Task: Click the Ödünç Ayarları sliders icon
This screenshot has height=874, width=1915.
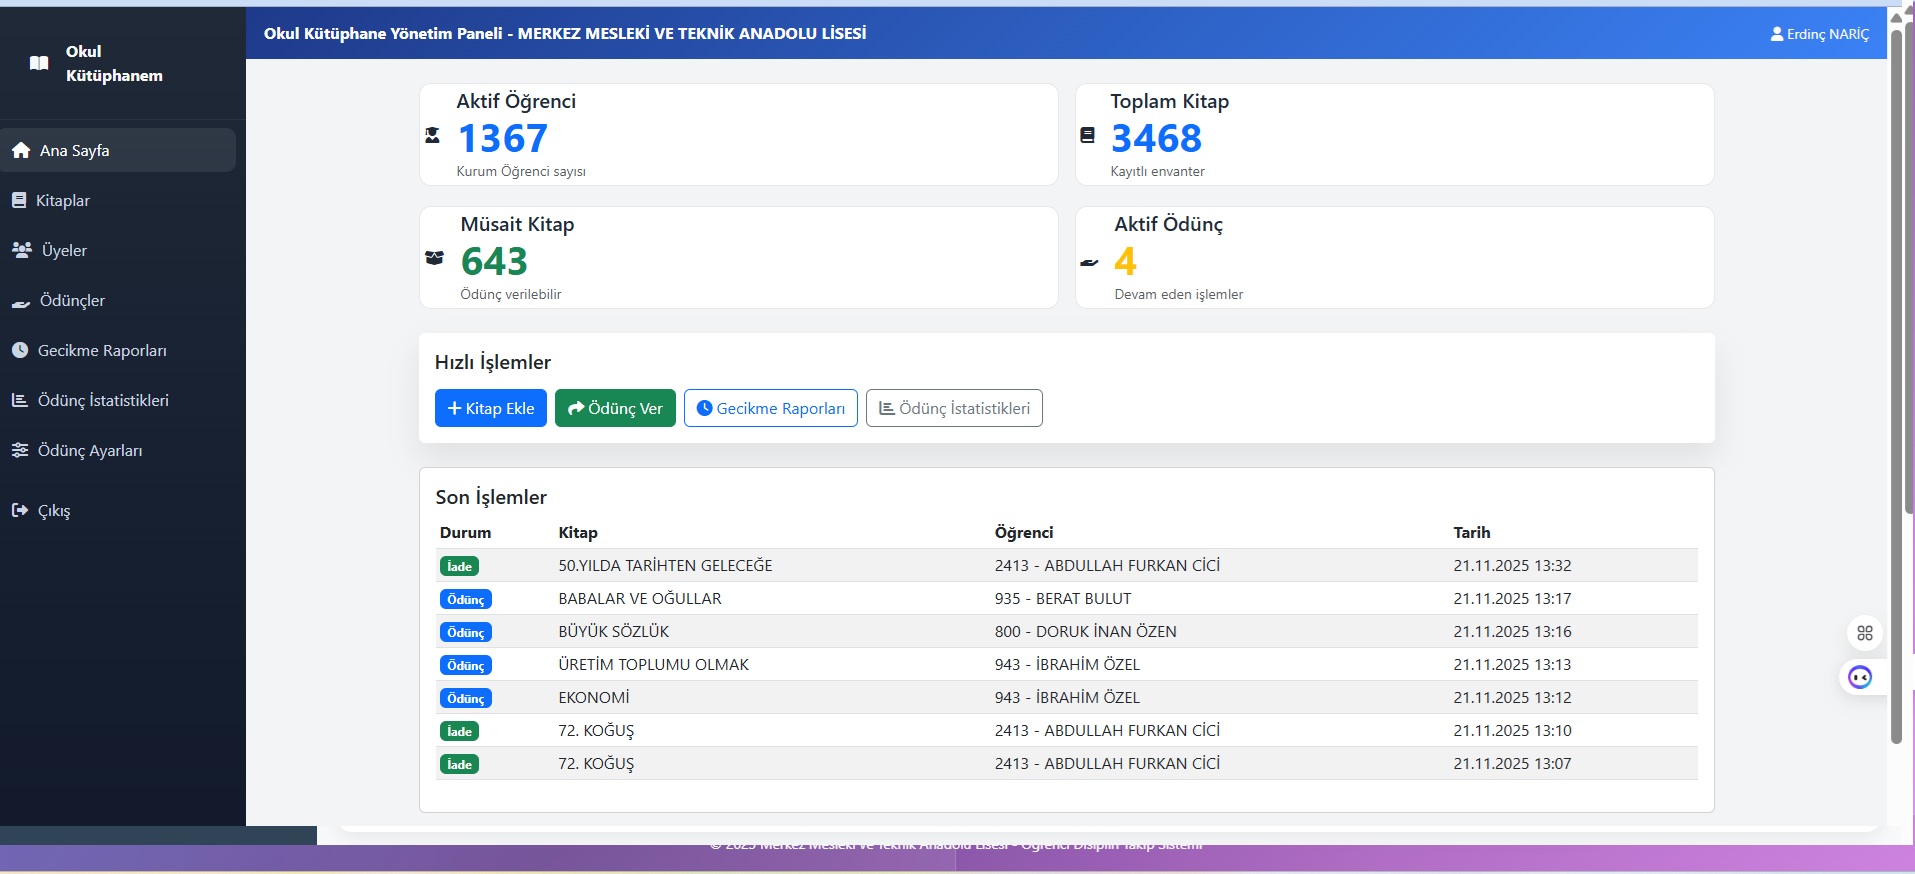Action: pyautogui.click(x=20, y=450)
